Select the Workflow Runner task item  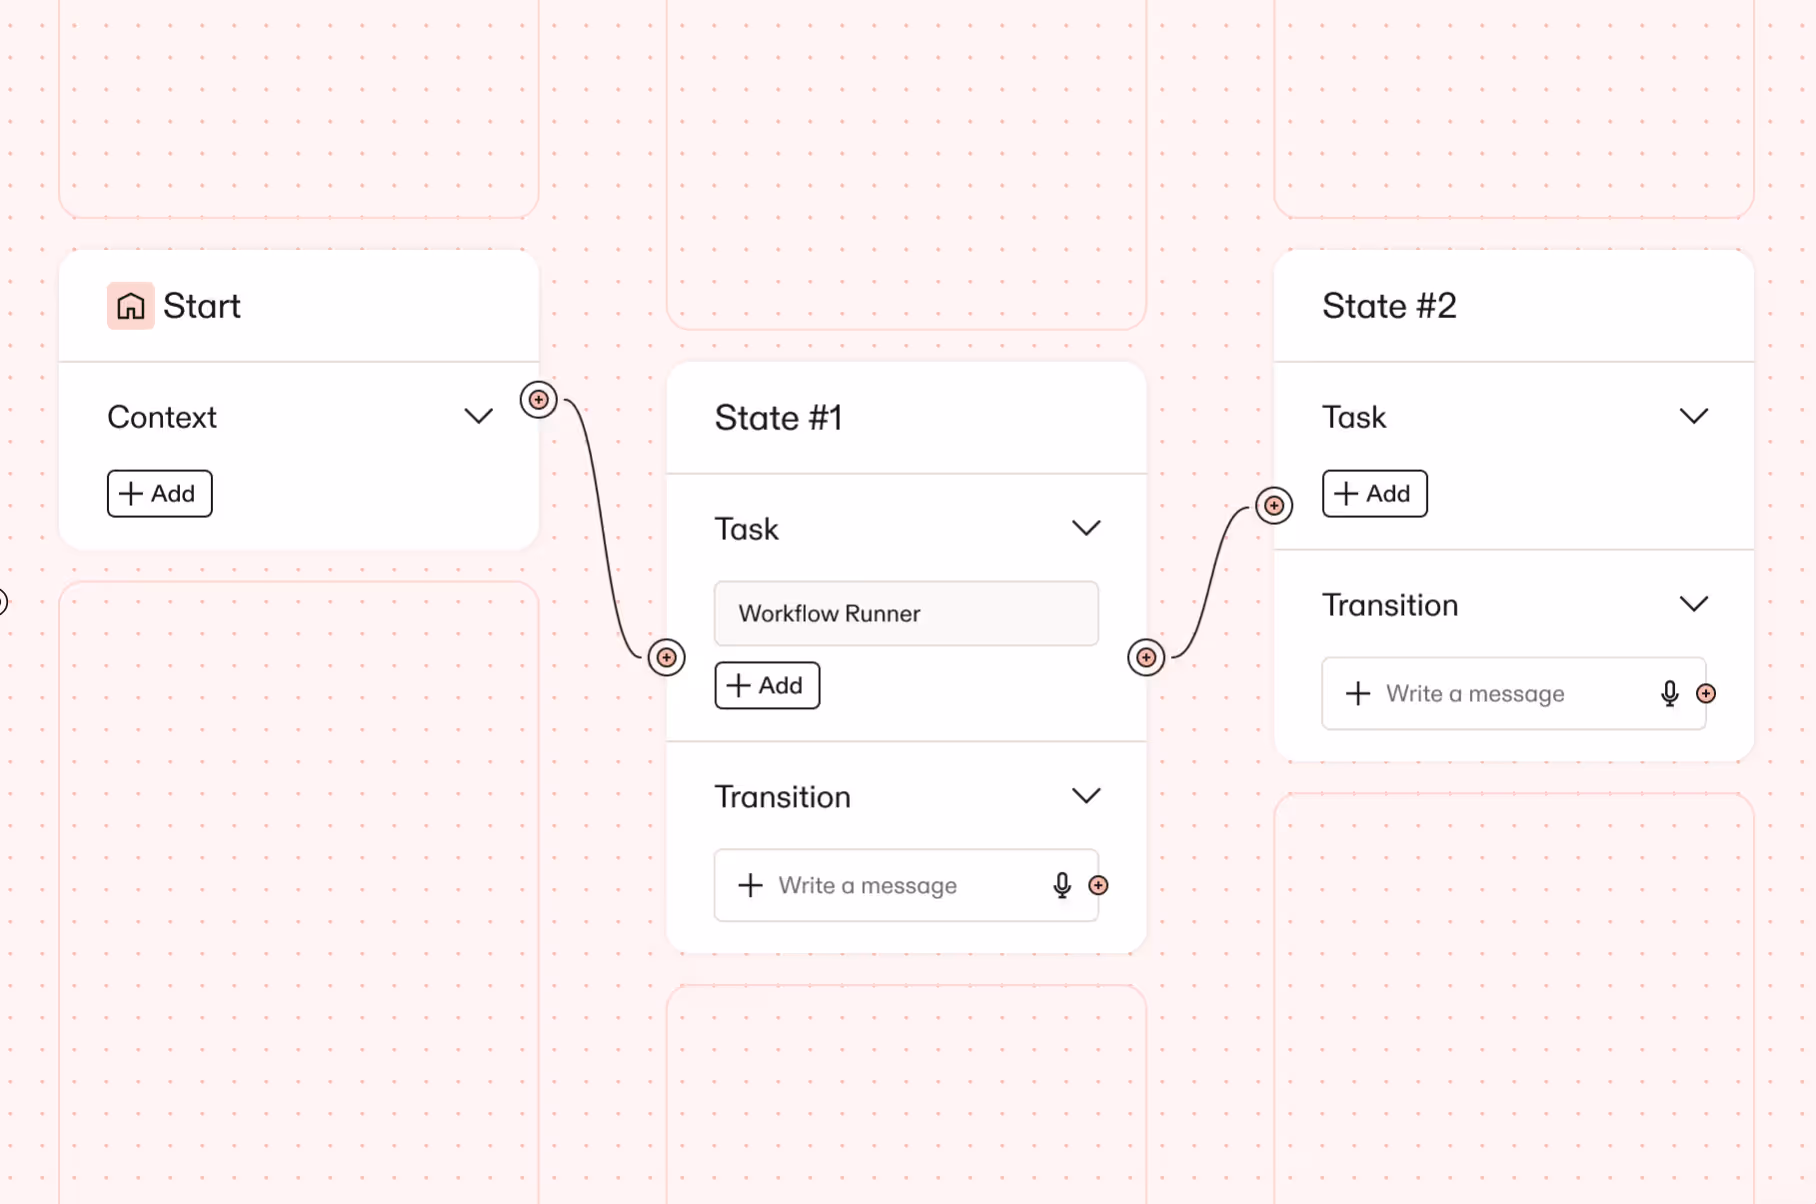pos(906,613)
